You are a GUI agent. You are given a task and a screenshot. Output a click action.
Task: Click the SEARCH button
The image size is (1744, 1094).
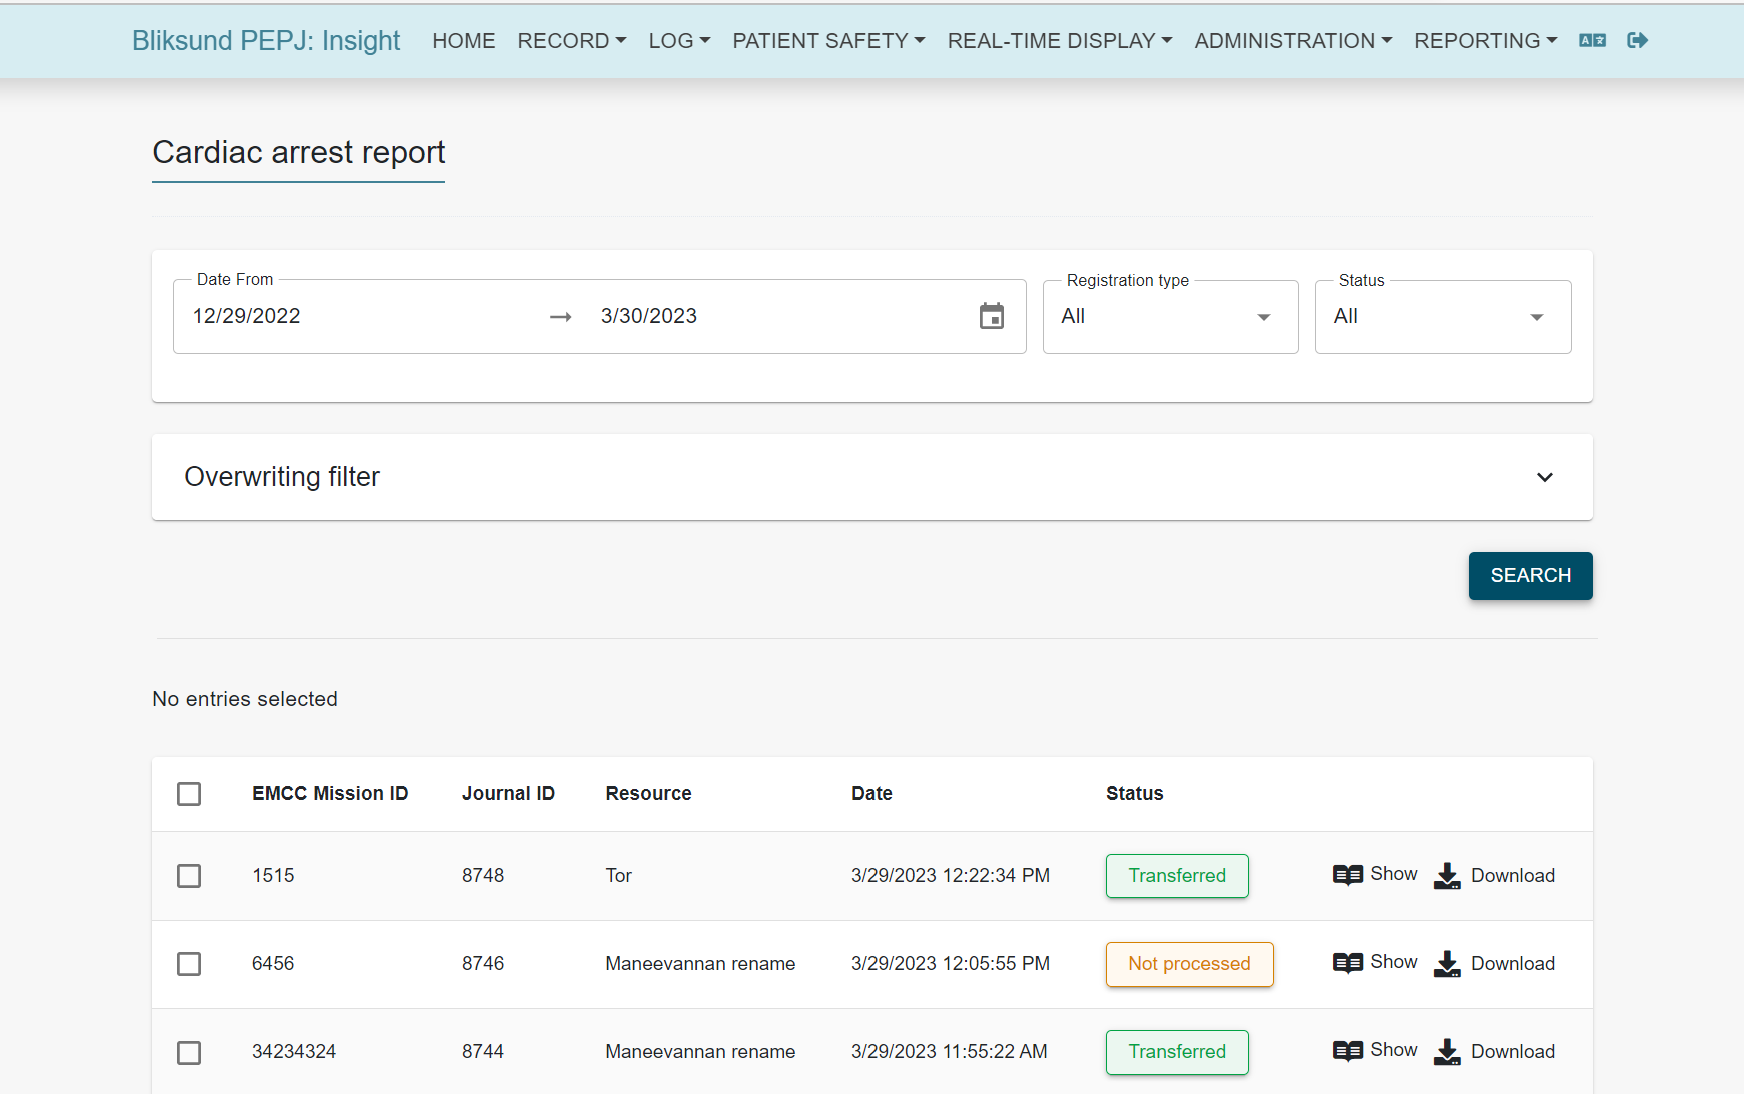1530,576
